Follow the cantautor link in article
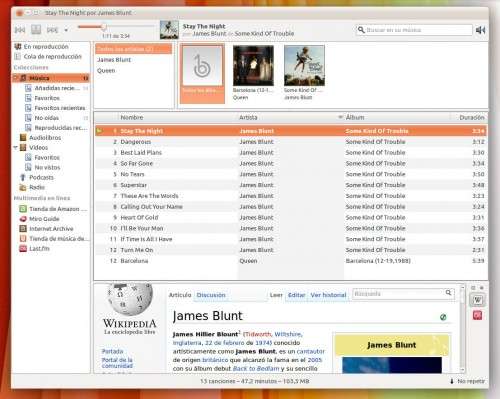Viewport: 500px width, 399px height. (x=310, y=351)
